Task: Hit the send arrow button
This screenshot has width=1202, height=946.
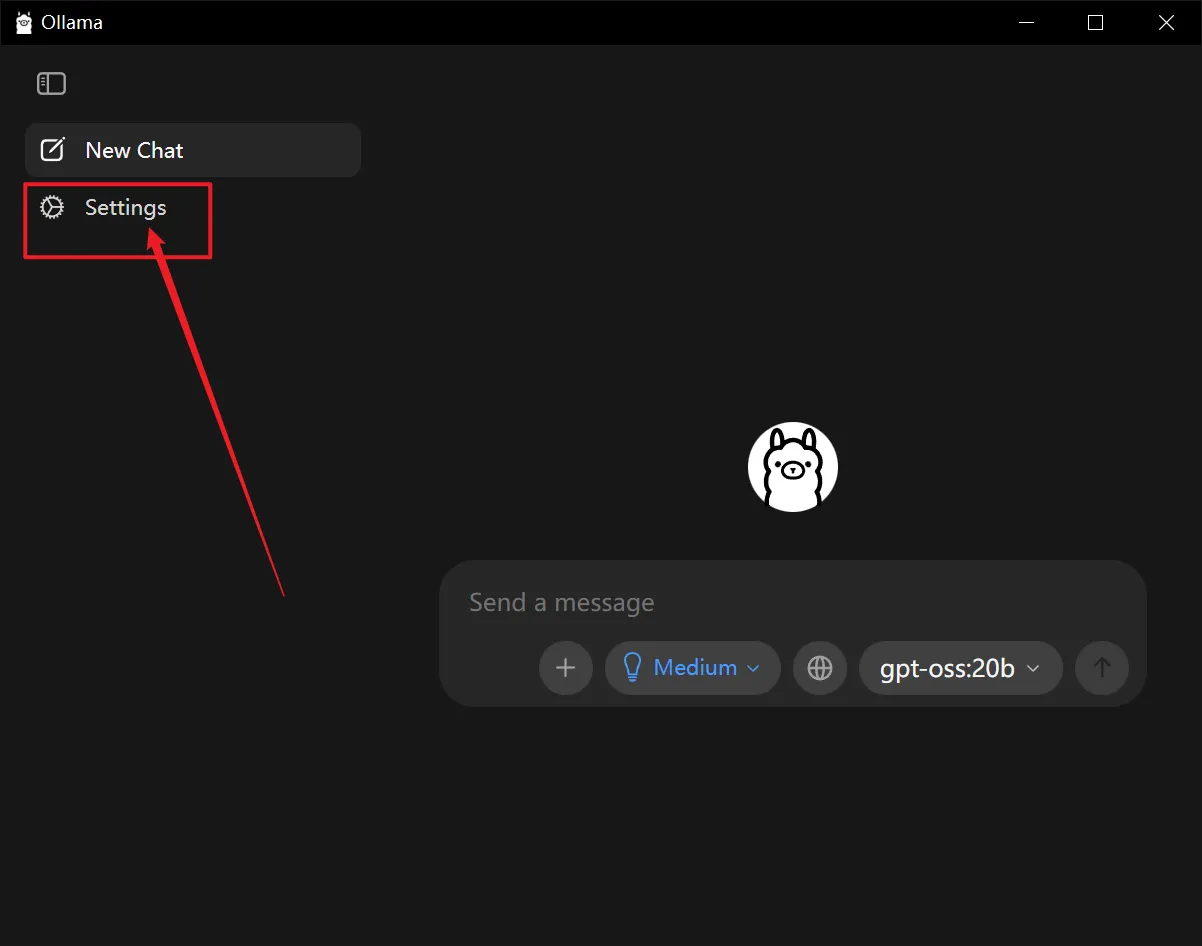Action: click(1101, 668)
